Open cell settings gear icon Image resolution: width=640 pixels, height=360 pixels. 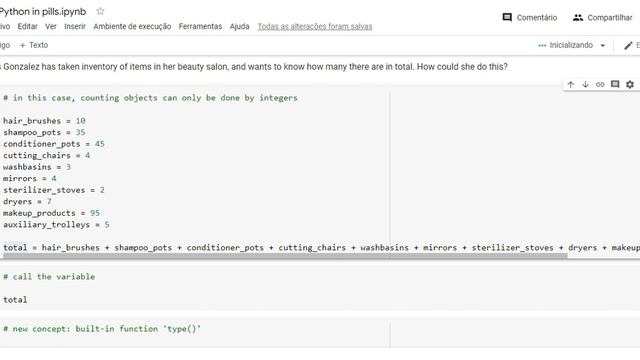630,84
